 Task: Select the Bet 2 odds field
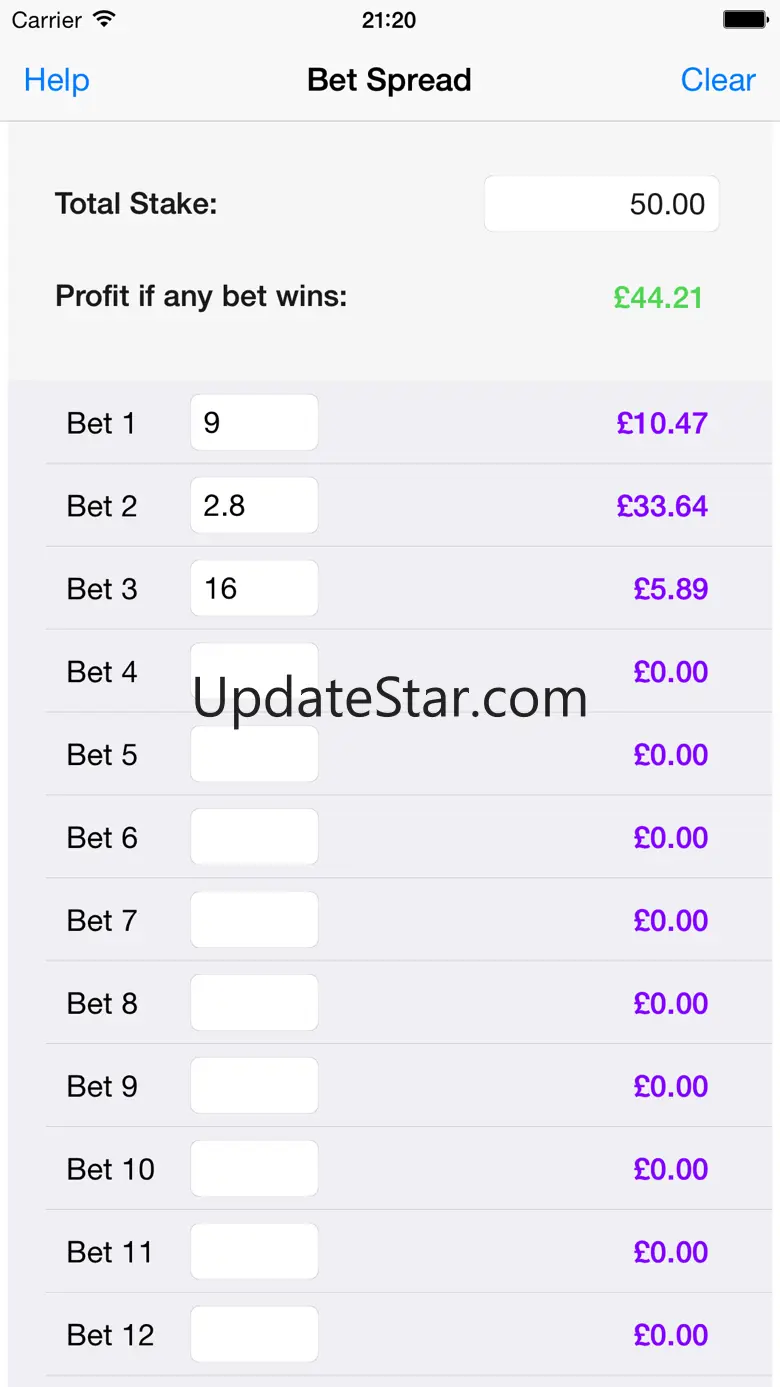[x=254, y=506]
